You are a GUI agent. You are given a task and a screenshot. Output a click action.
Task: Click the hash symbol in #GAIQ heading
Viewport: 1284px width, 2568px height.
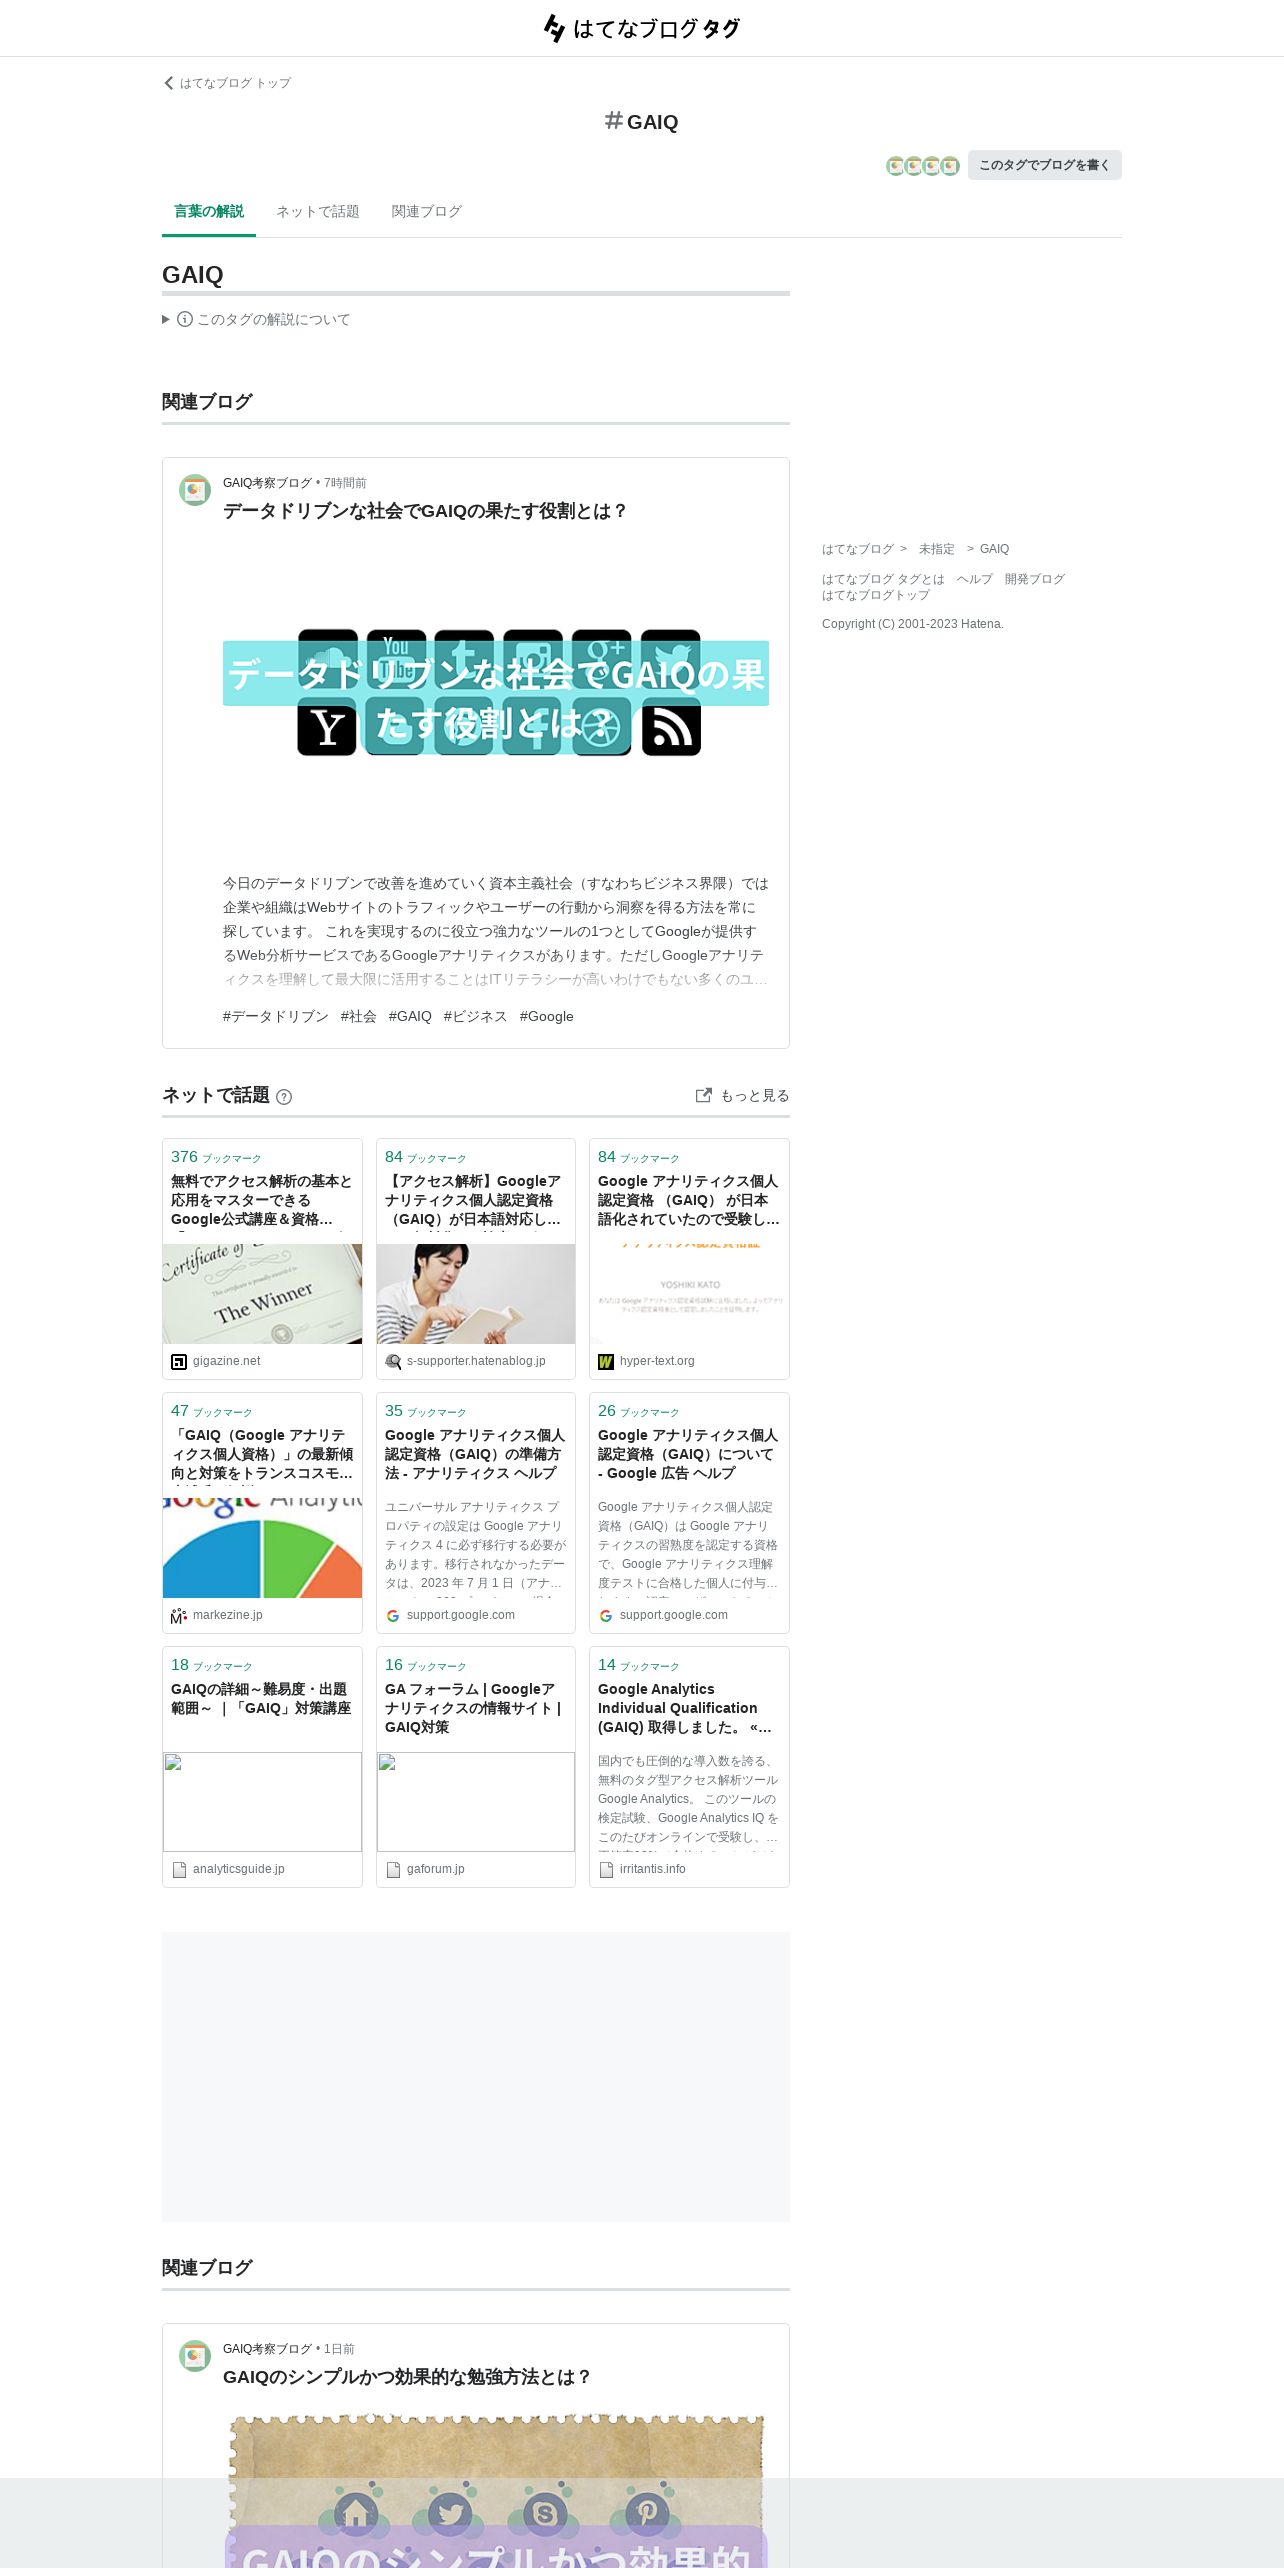point(613,121)
